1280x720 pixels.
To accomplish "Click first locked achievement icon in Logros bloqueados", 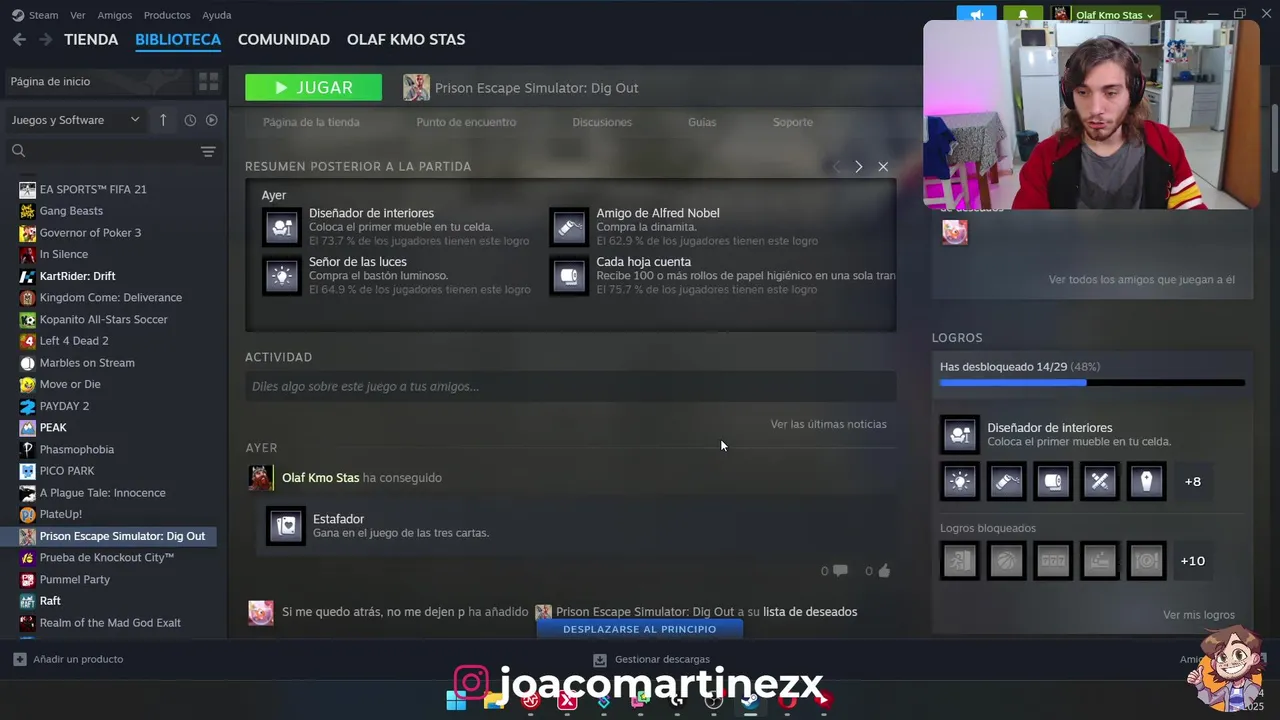I will click(959, 561).
